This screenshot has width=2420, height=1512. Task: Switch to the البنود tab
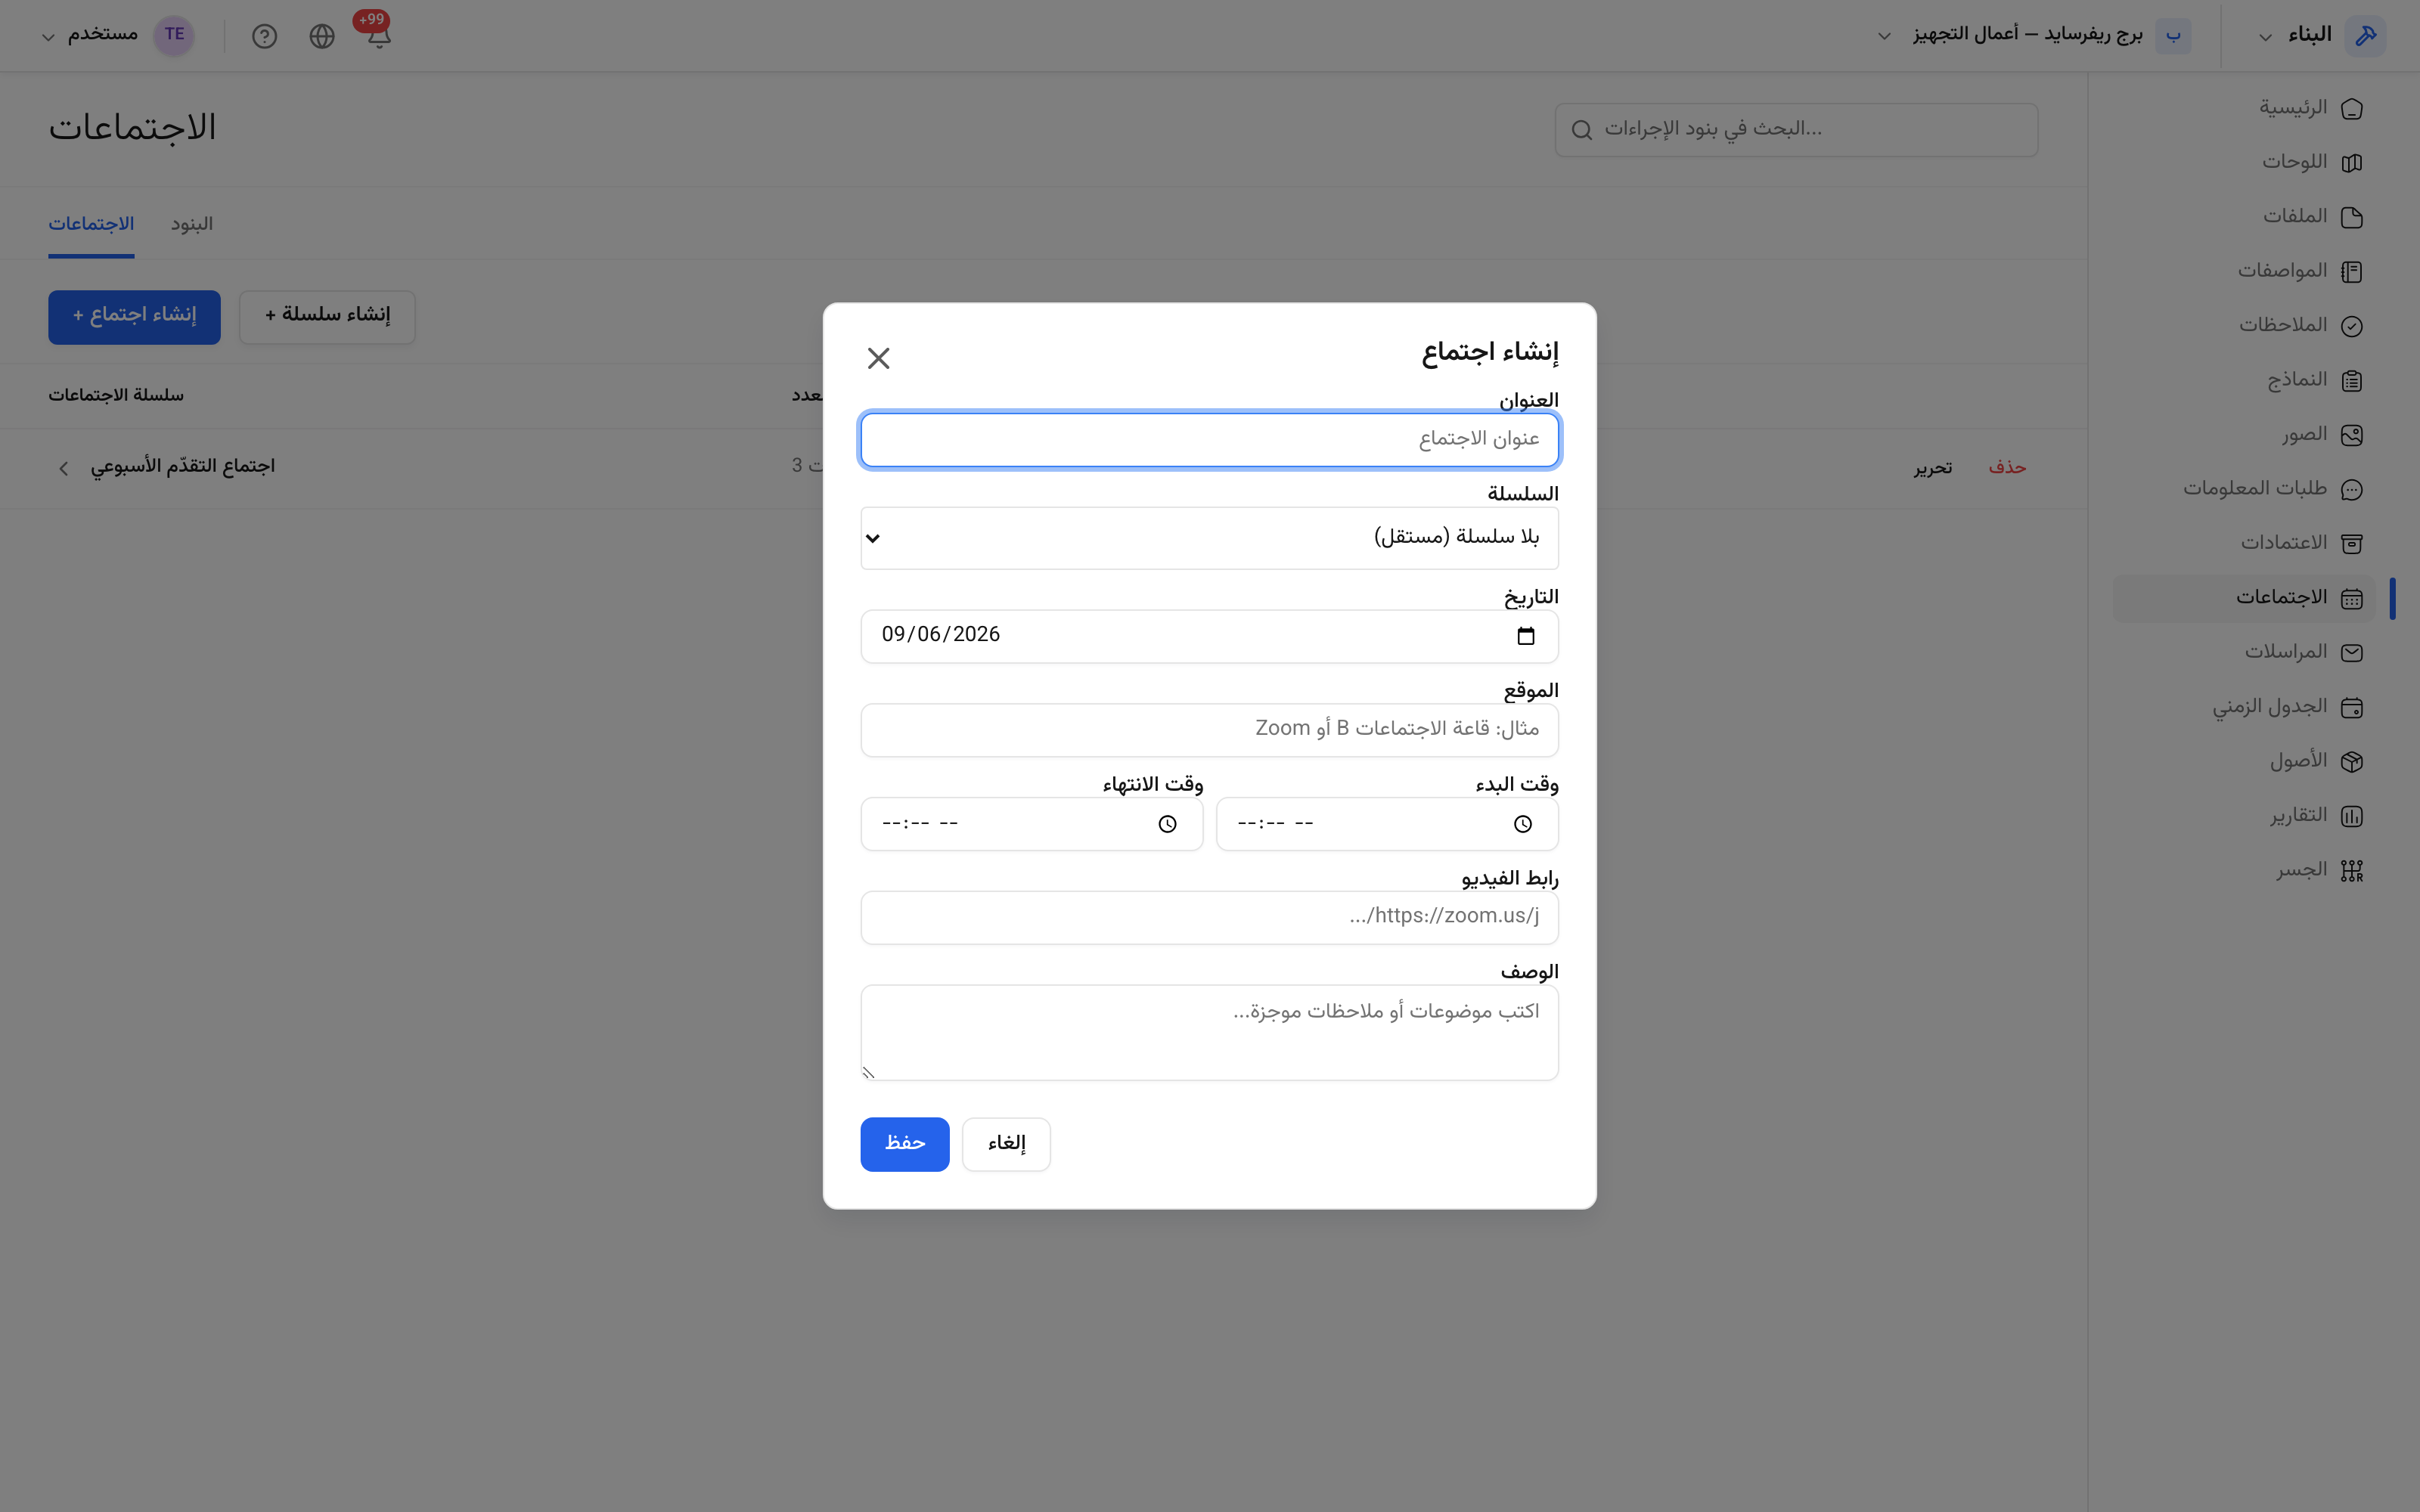pos(191,224)
